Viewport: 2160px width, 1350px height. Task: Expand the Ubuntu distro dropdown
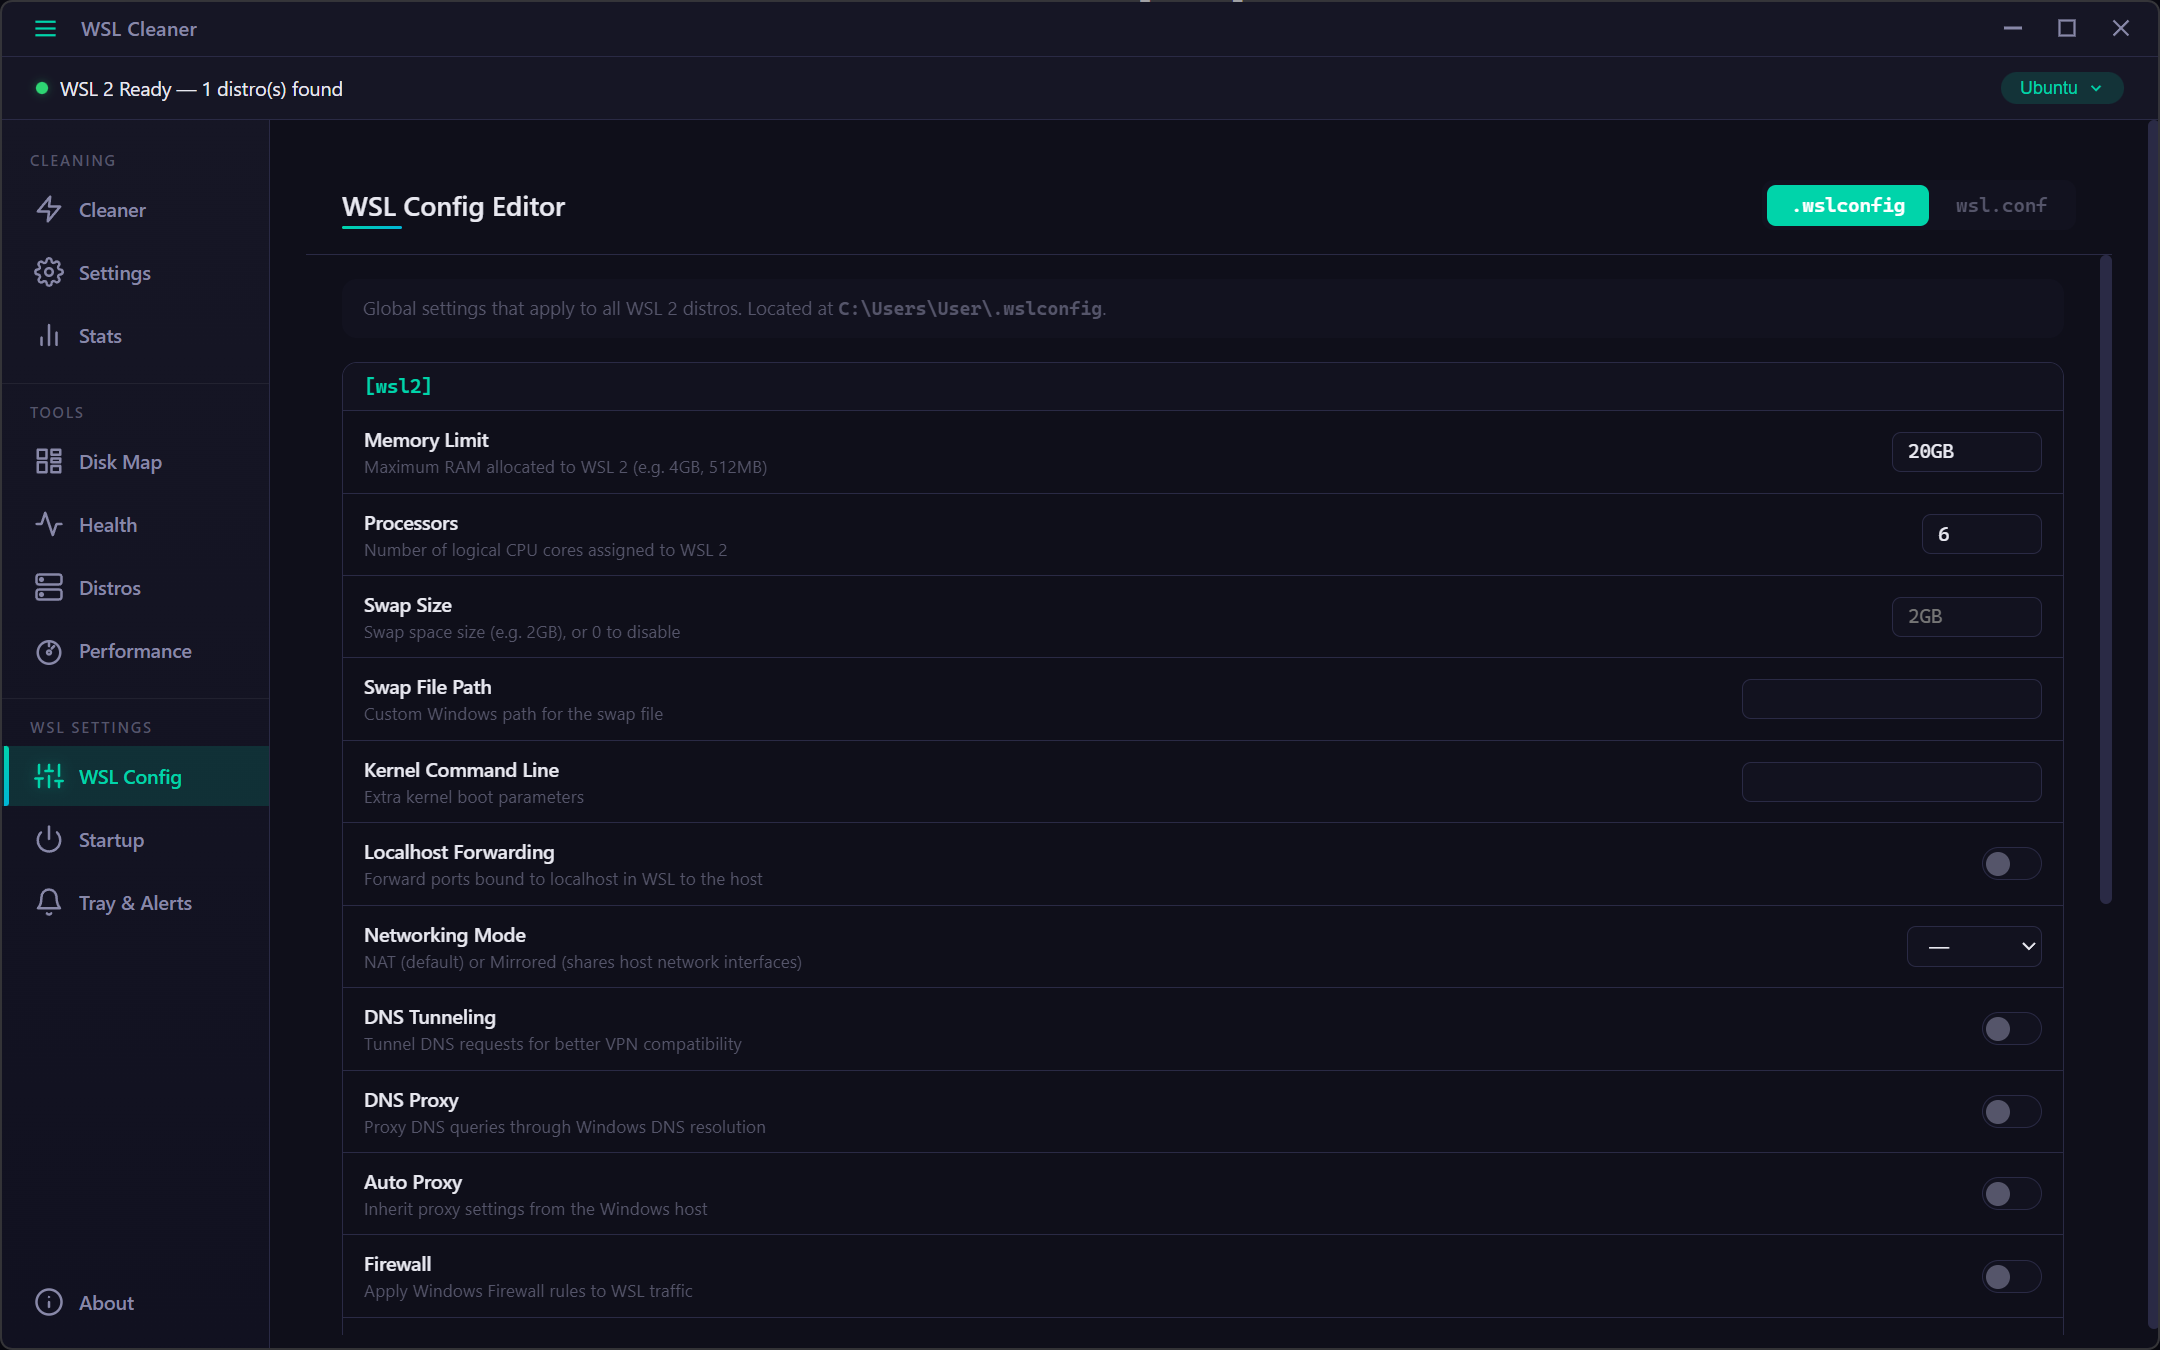pos(2061,88)
